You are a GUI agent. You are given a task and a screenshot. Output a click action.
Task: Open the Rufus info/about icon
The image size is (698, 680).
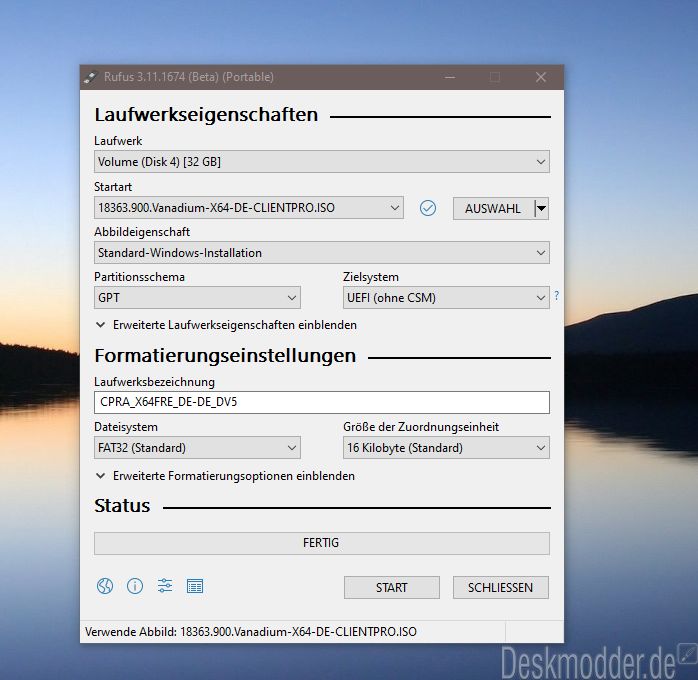point(135,586)
